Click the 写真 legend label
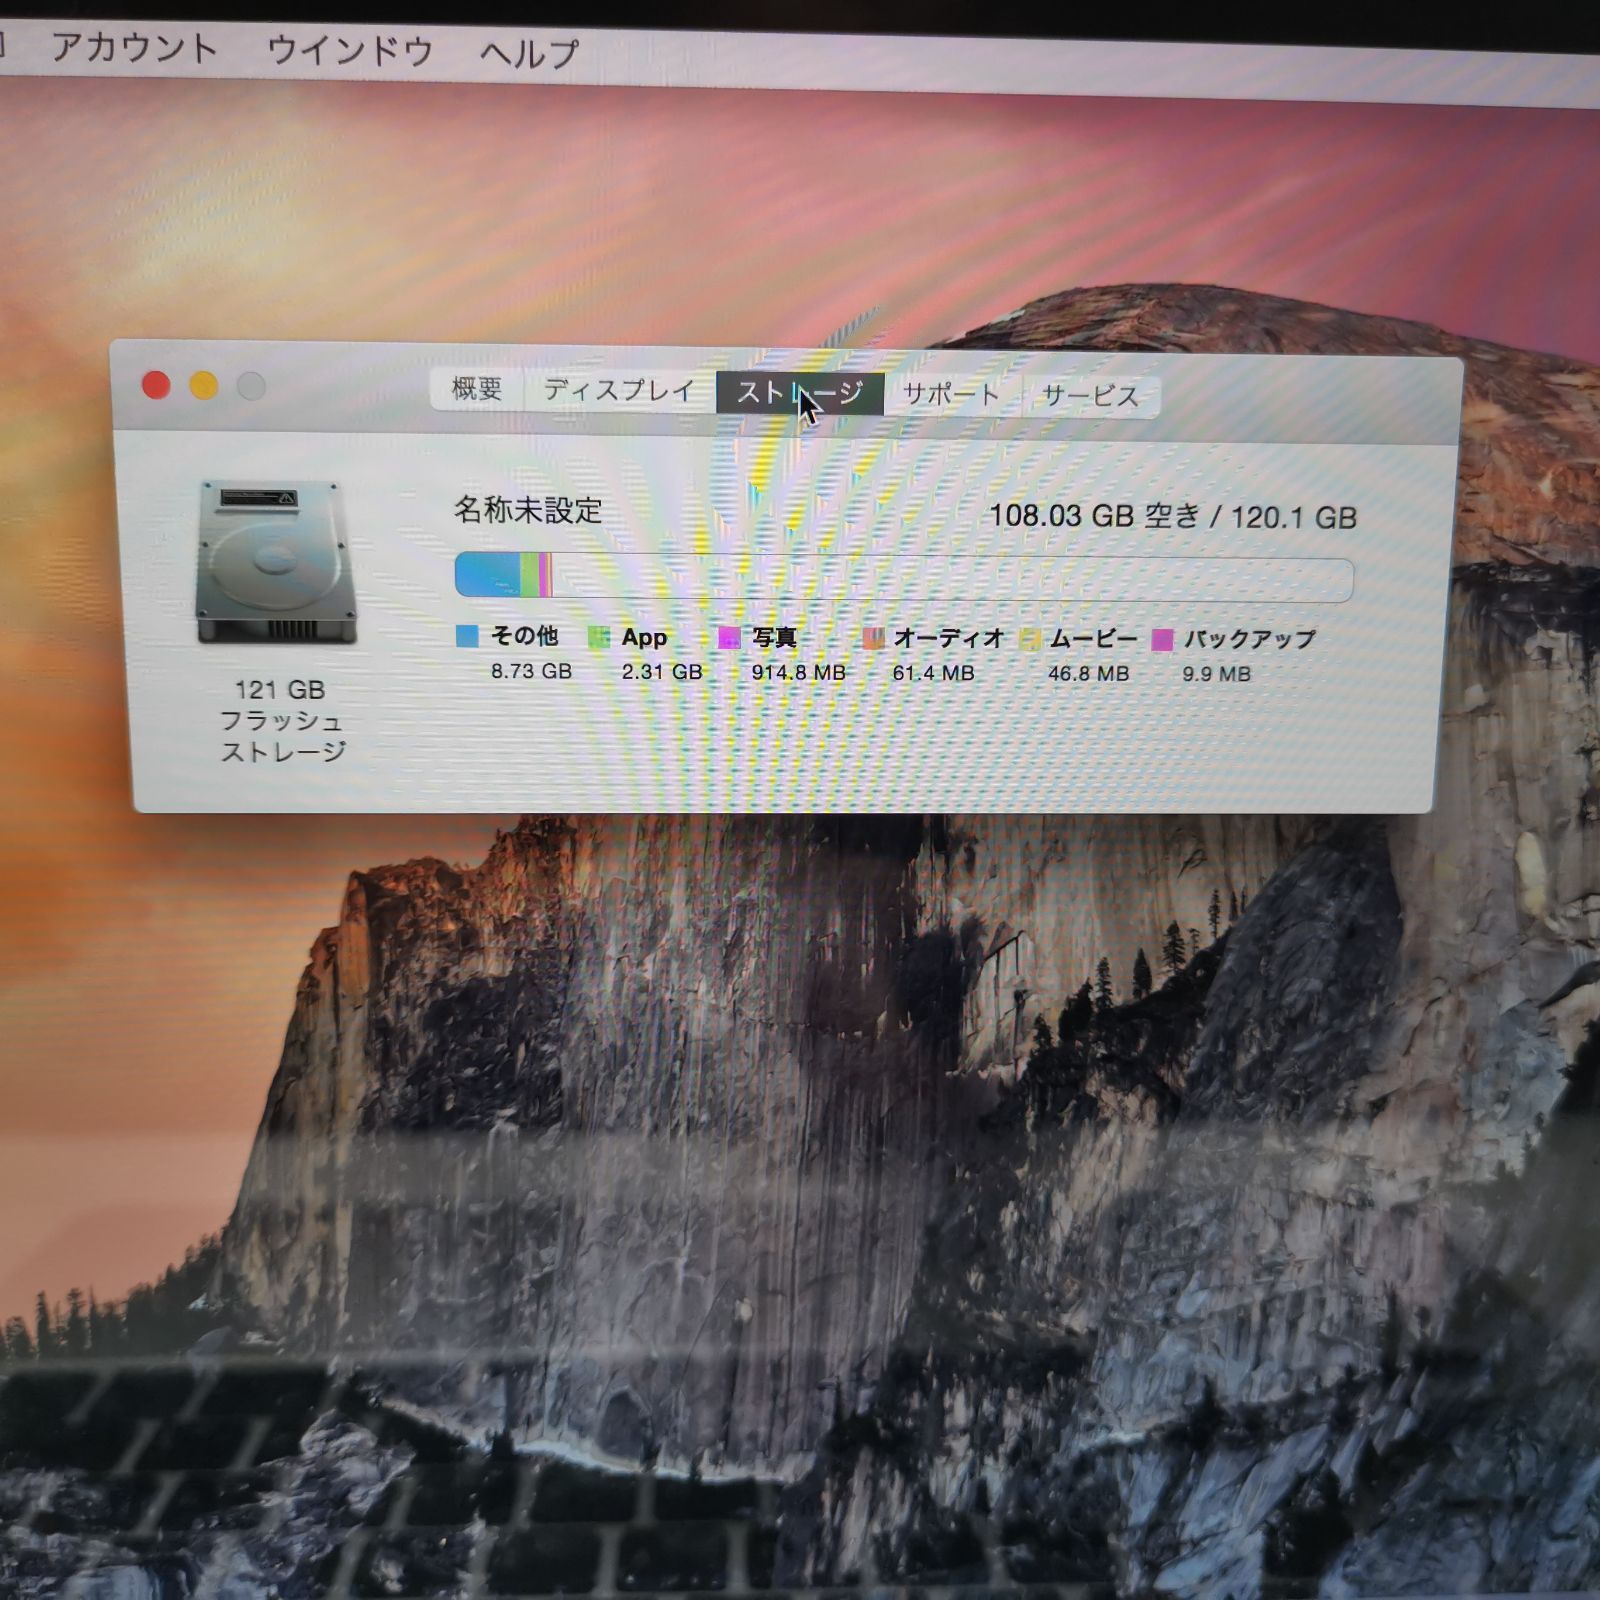This screenshot has height=1600, width=1600. [774, 638]
